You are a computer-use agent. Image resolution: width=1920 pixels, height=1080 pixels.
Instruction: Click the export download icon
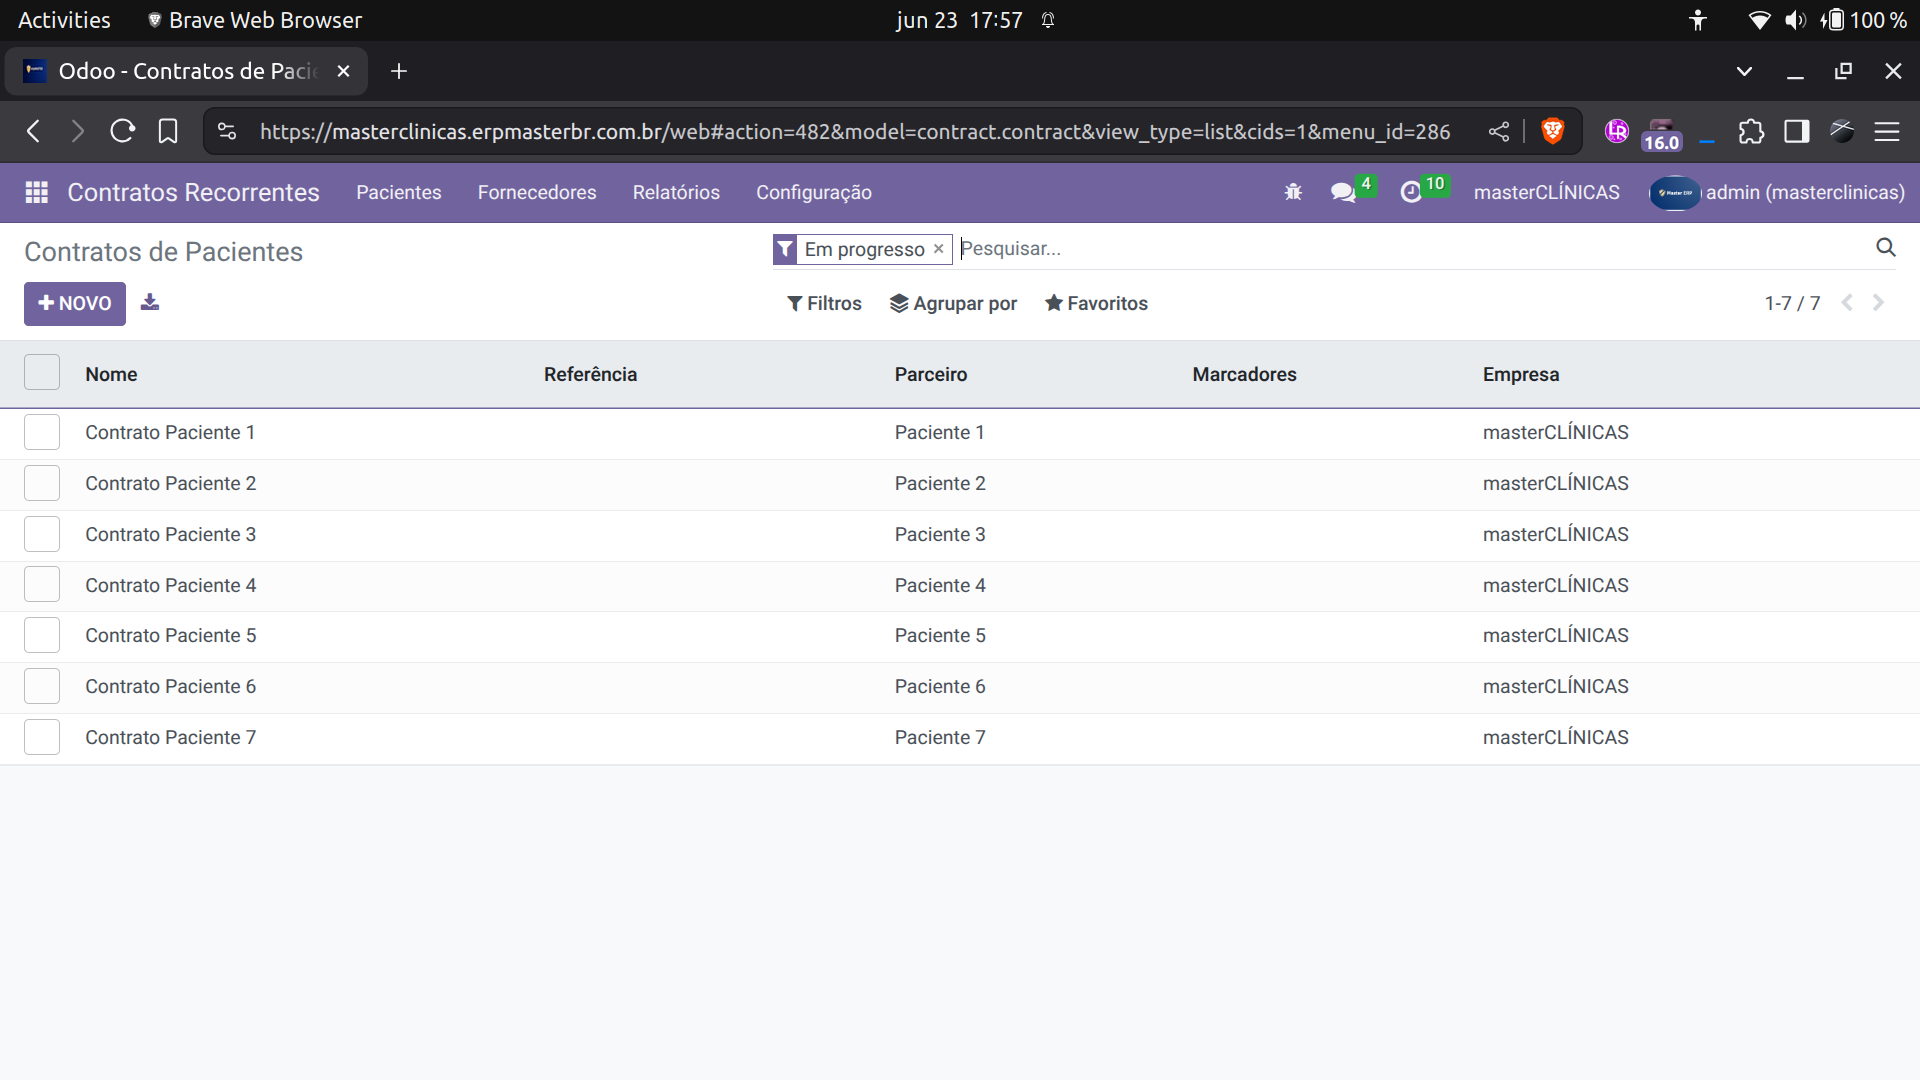tap(150, 302)
